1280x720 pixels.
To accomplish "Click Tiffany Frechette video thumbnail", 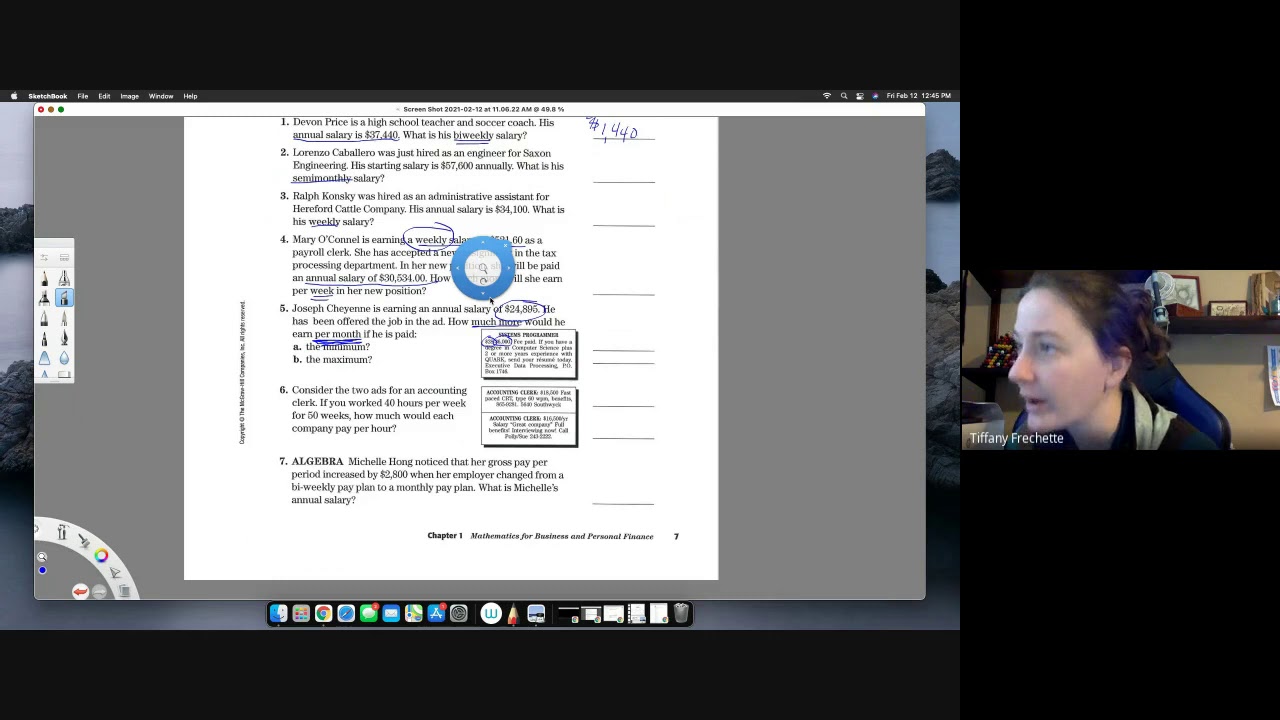I will 1121,360.
